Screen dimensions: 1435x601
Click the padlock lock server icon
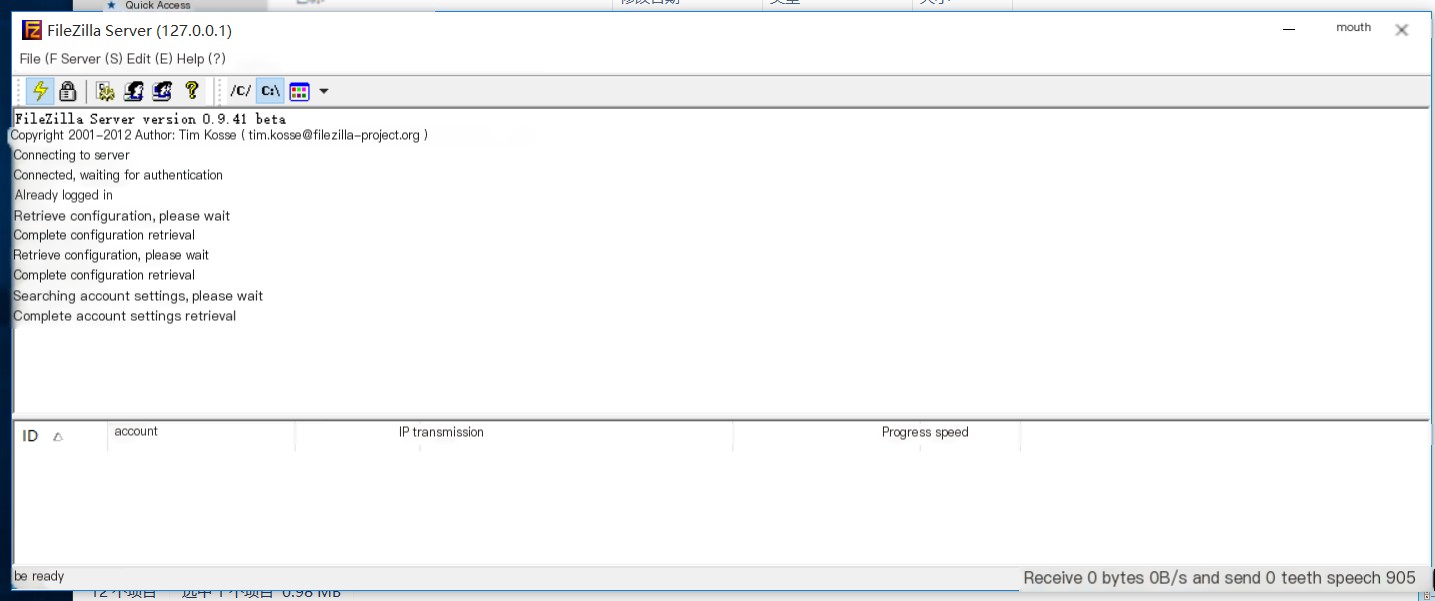pos(68,91)
